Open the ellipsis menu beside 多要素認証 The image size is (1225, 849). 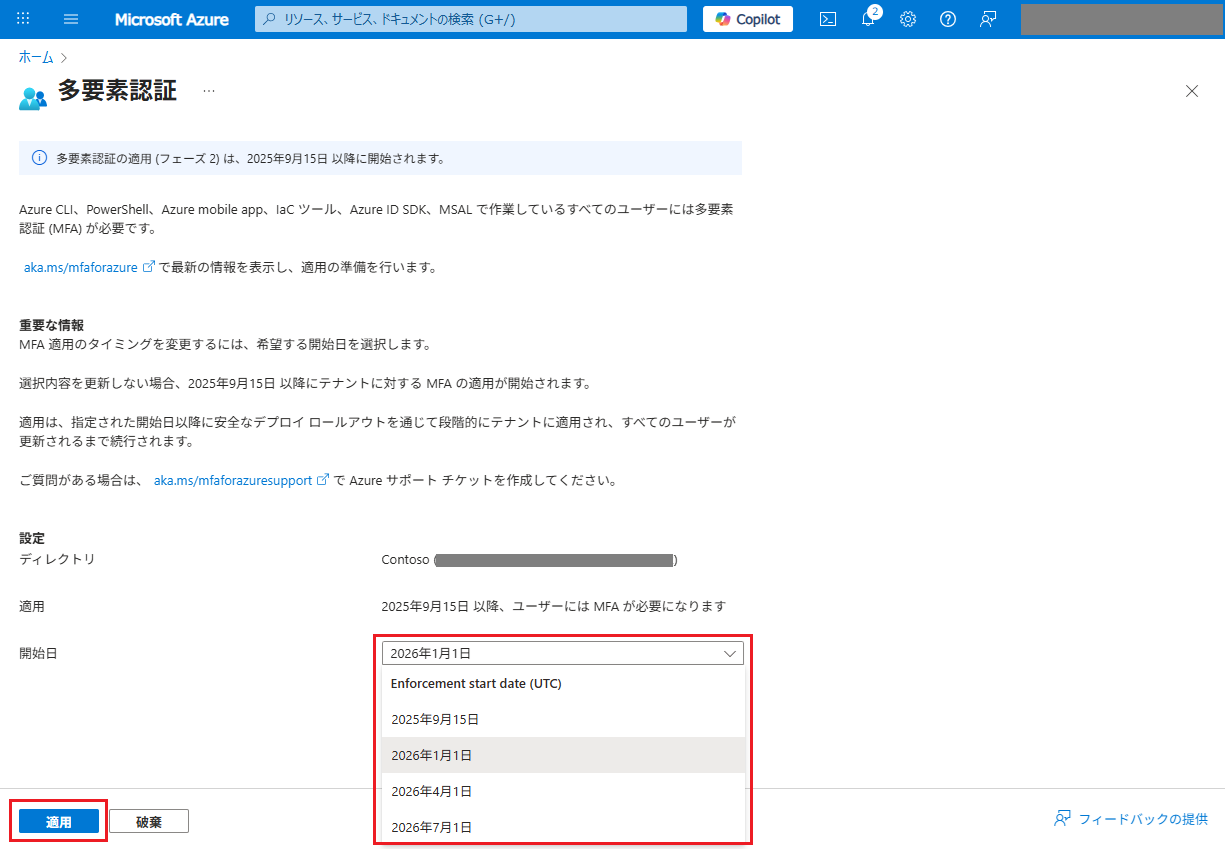[x=209, y=90]
